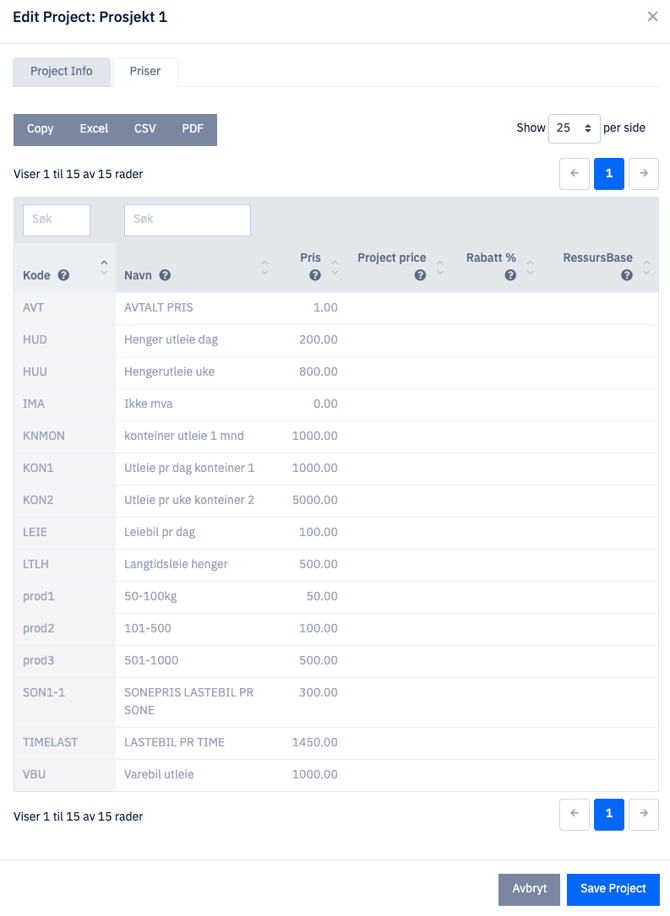Click the Rabatt % help icon

coord(510,275)
